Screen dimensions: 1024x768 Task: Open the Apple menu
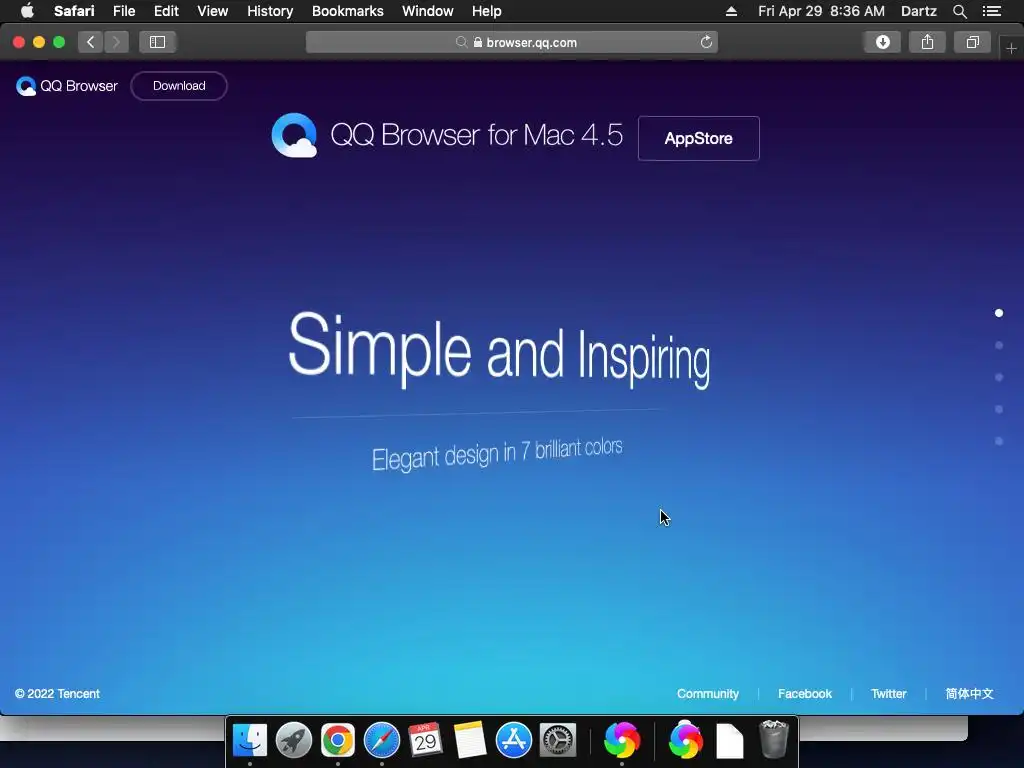tap(27, 11)
